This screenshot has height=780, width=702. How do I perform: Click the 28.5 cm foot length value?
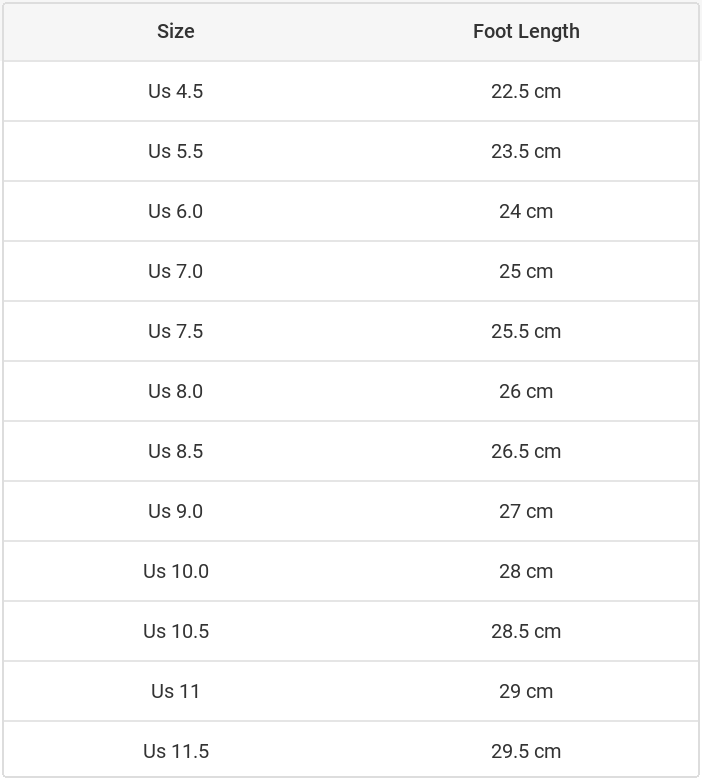[526, 631]
